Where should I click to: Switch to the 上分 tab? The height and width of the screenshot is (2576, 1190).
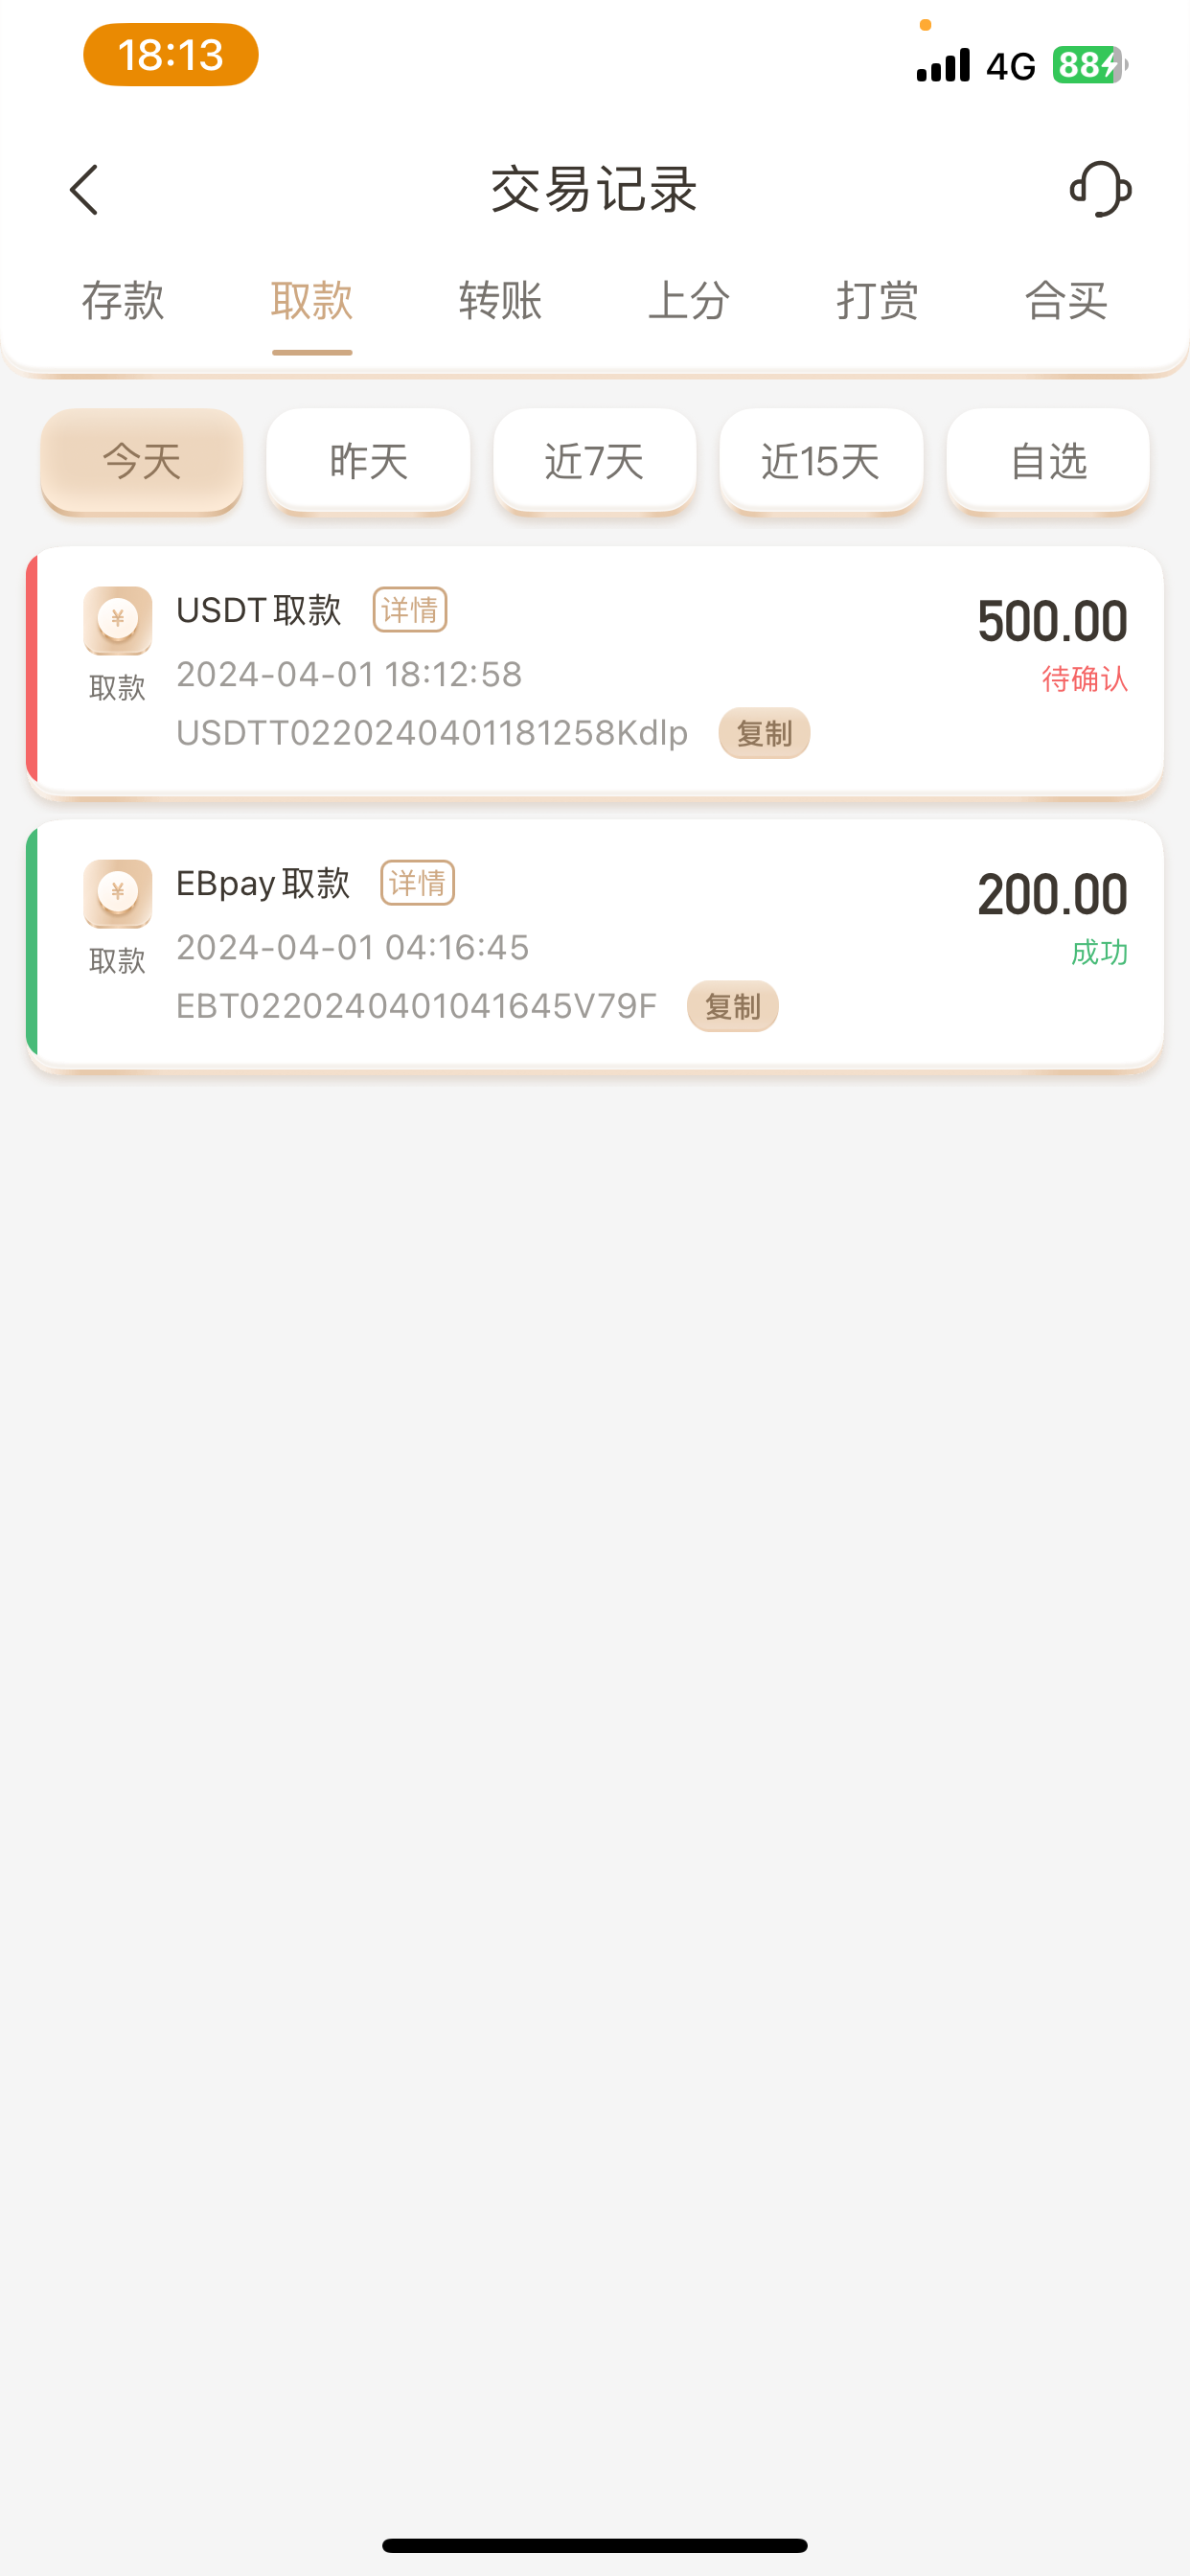[689, 301]
